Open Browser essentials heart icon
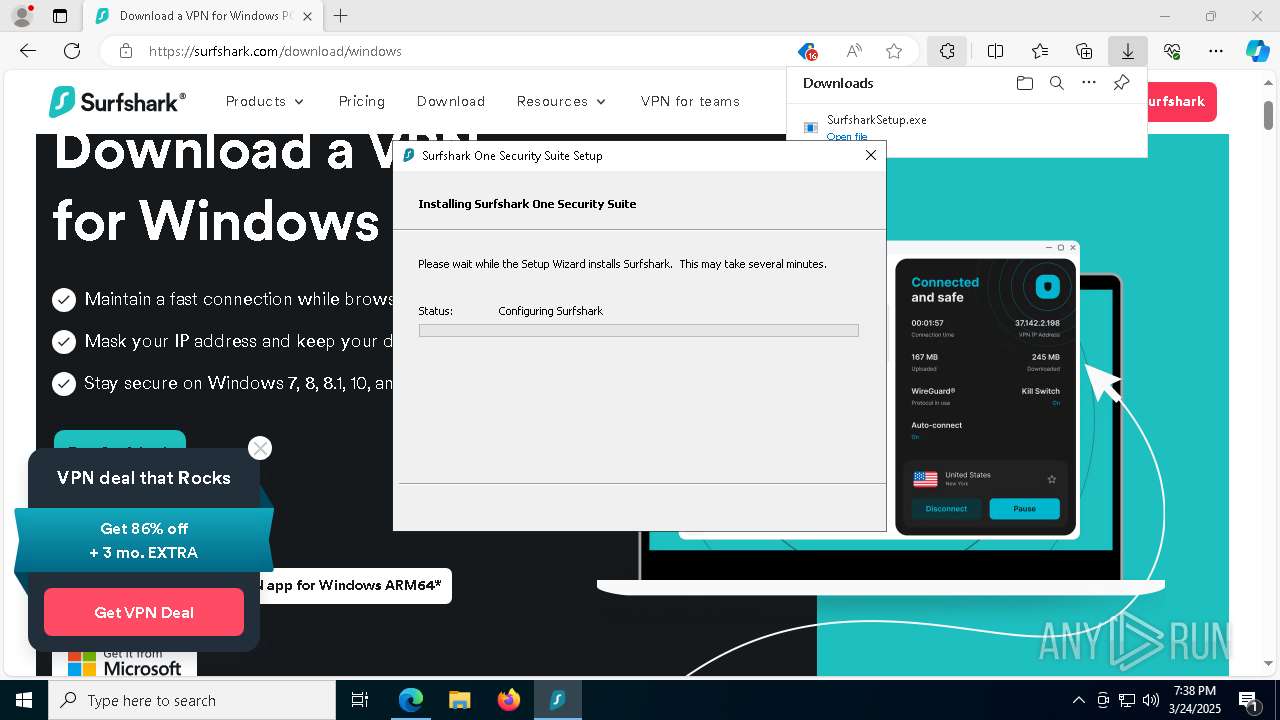 [x=1172, y=51]
